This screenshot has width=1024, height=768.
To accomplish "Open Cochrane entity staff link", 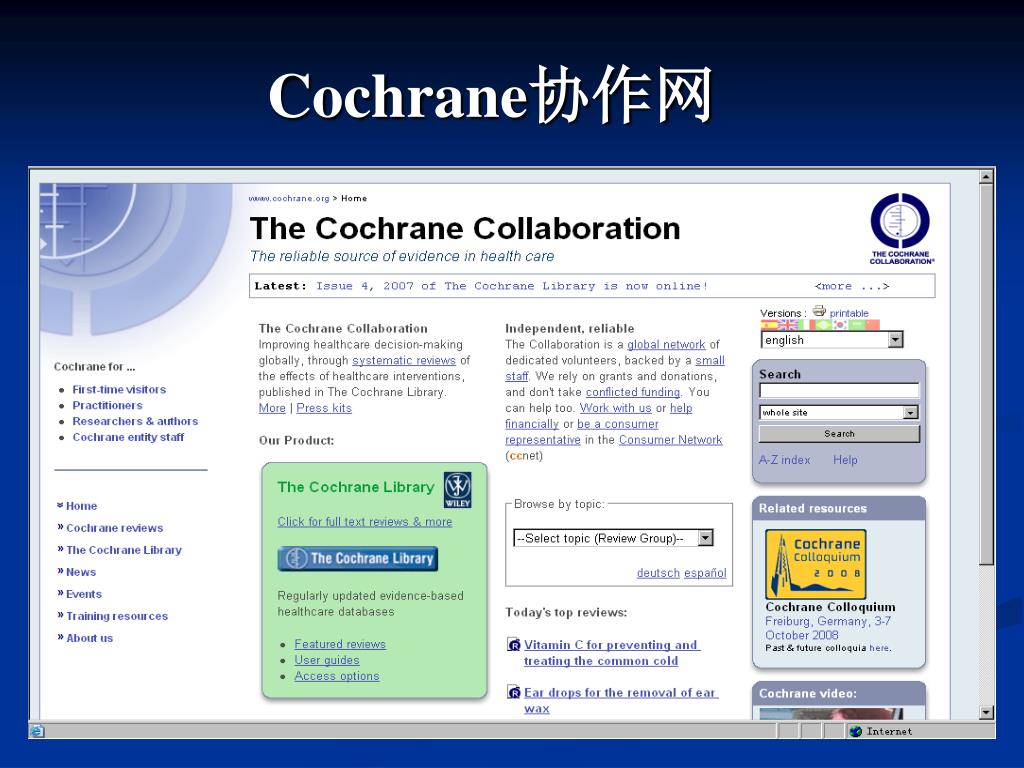I will tap(128, 437).
